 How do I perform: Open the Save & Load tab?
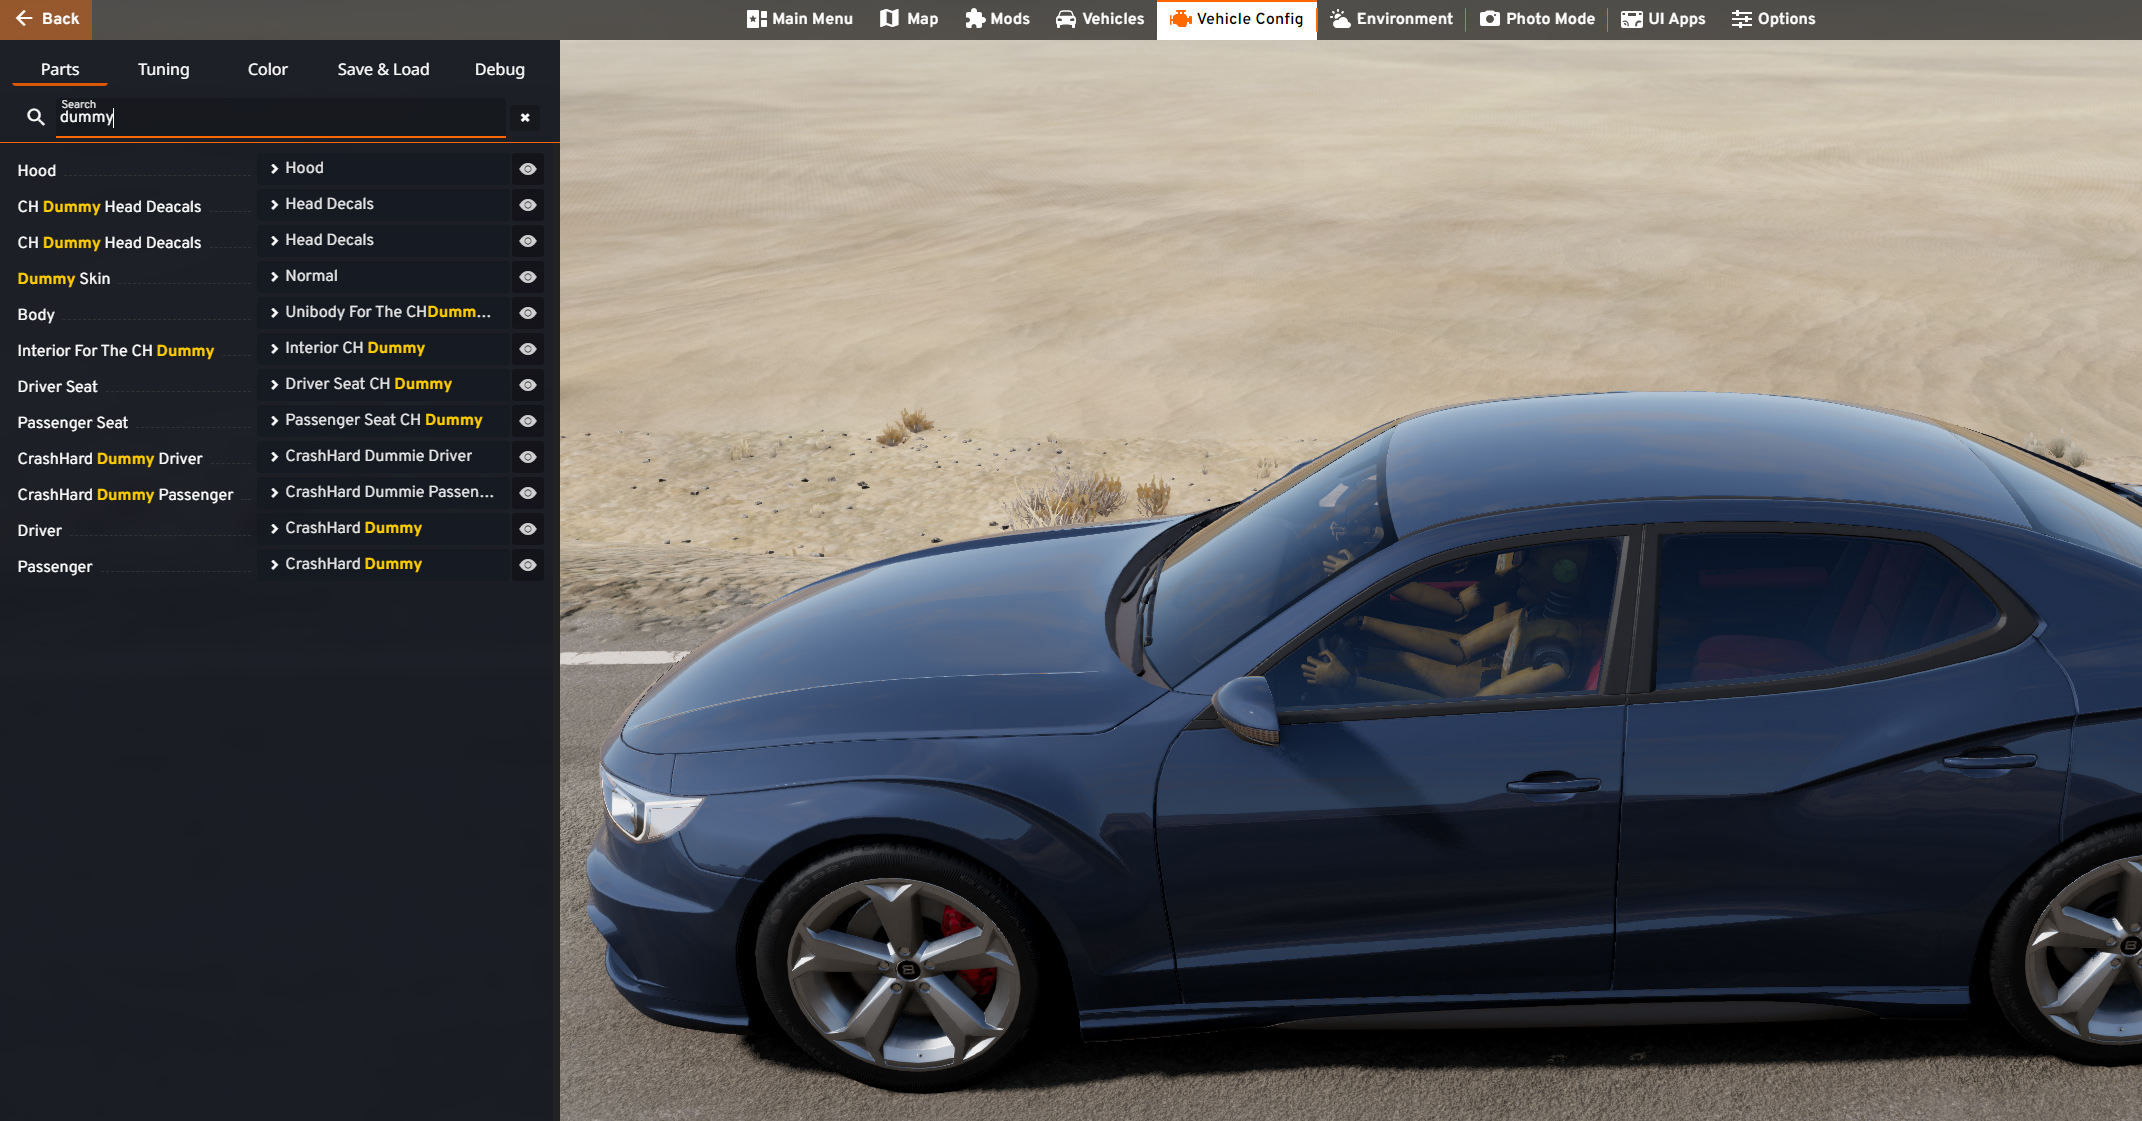click(x=383, y=69)
